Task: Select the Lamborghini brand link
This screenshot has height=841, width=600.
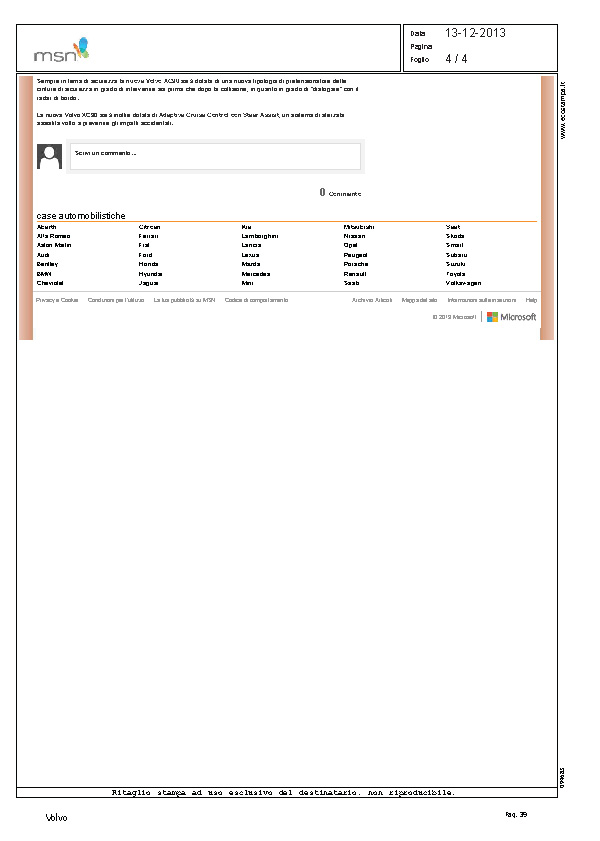Action: [x=259, y=236]
